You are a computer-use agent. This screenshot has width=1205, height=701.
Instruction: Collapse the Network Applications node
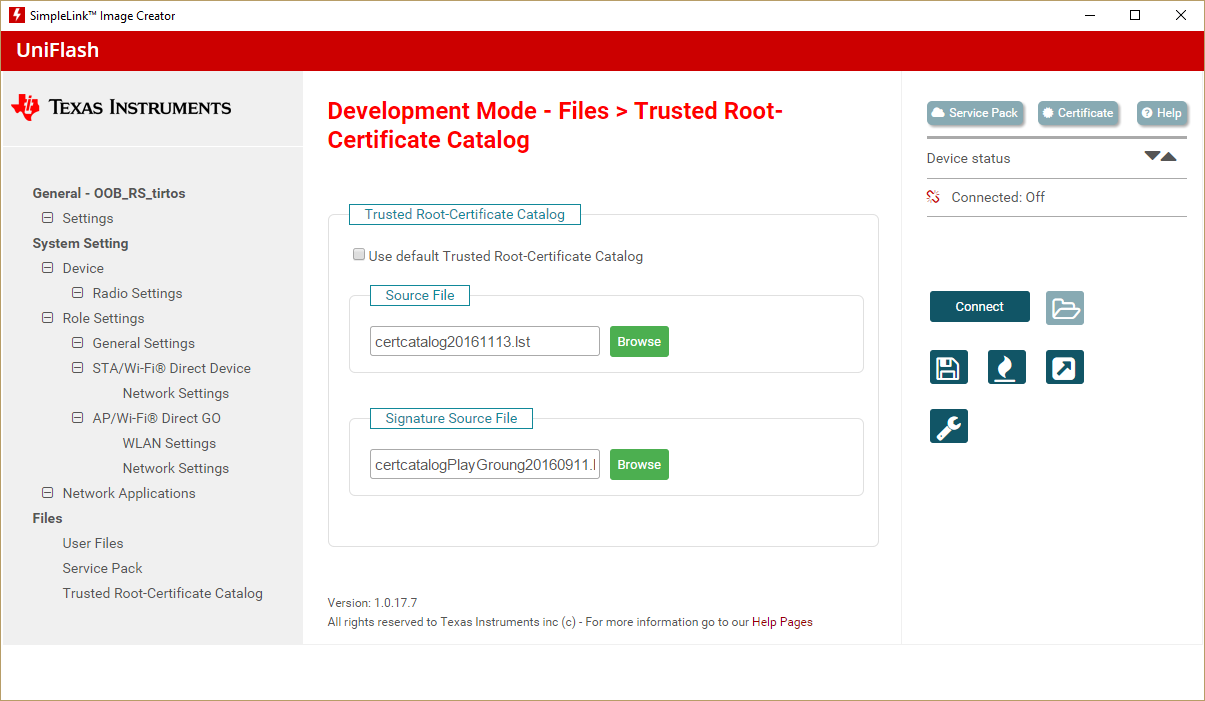pyautogui.click(x=47, y=493)
